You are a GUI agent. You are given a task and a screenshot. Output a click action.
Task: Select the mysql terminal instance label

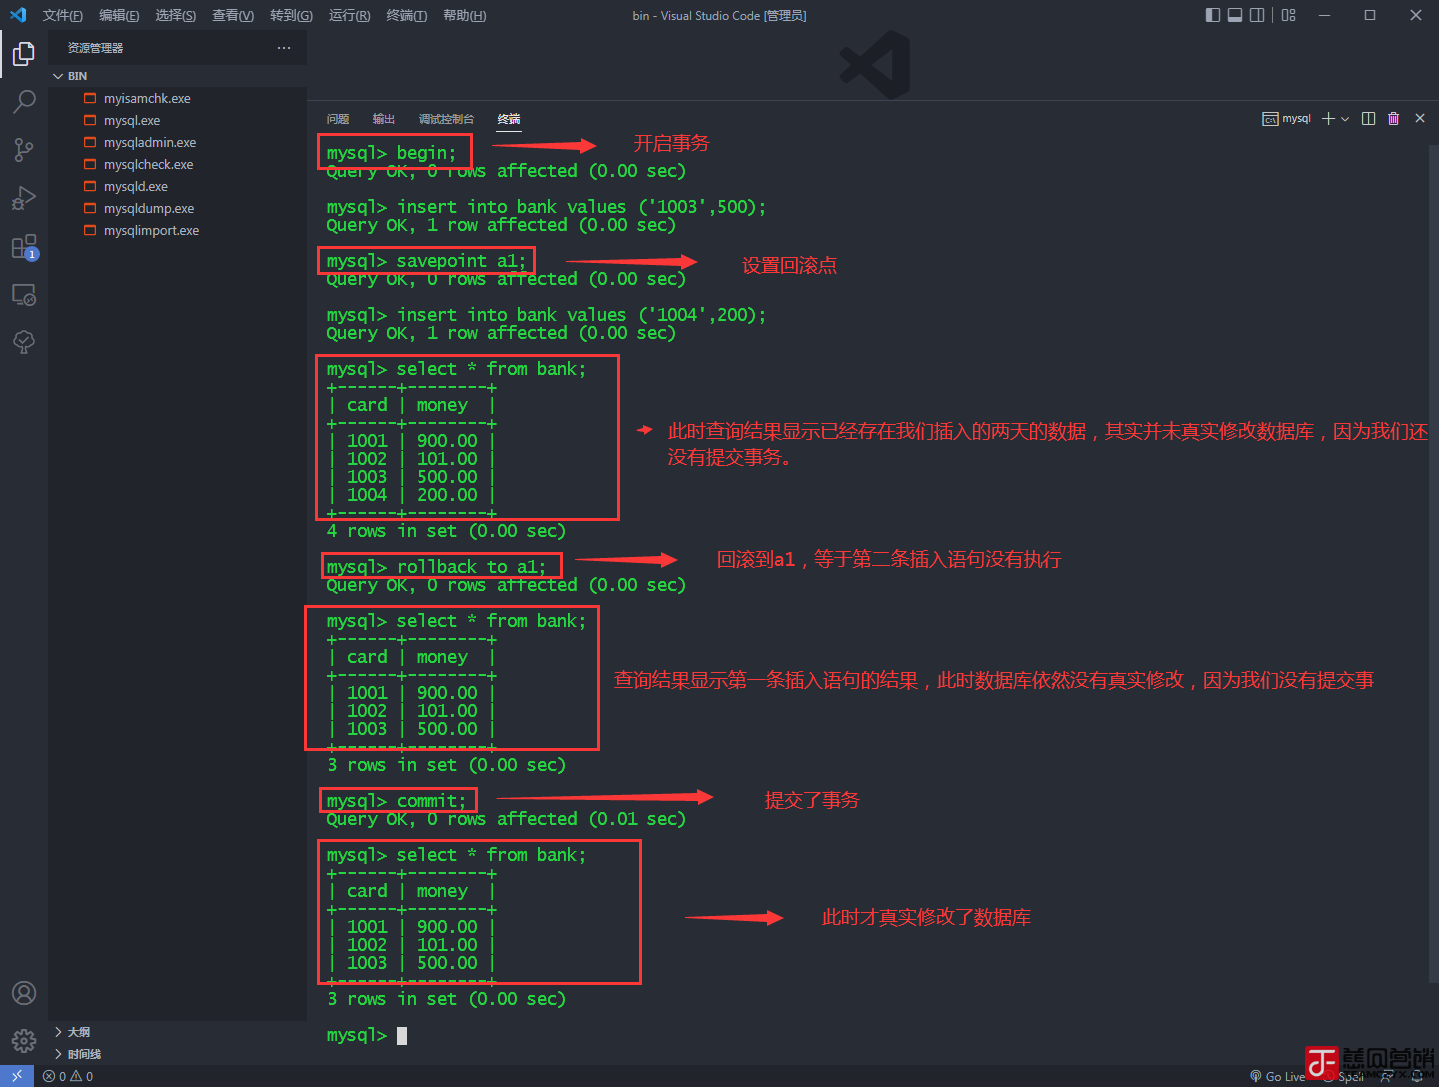coord(1287,118)
